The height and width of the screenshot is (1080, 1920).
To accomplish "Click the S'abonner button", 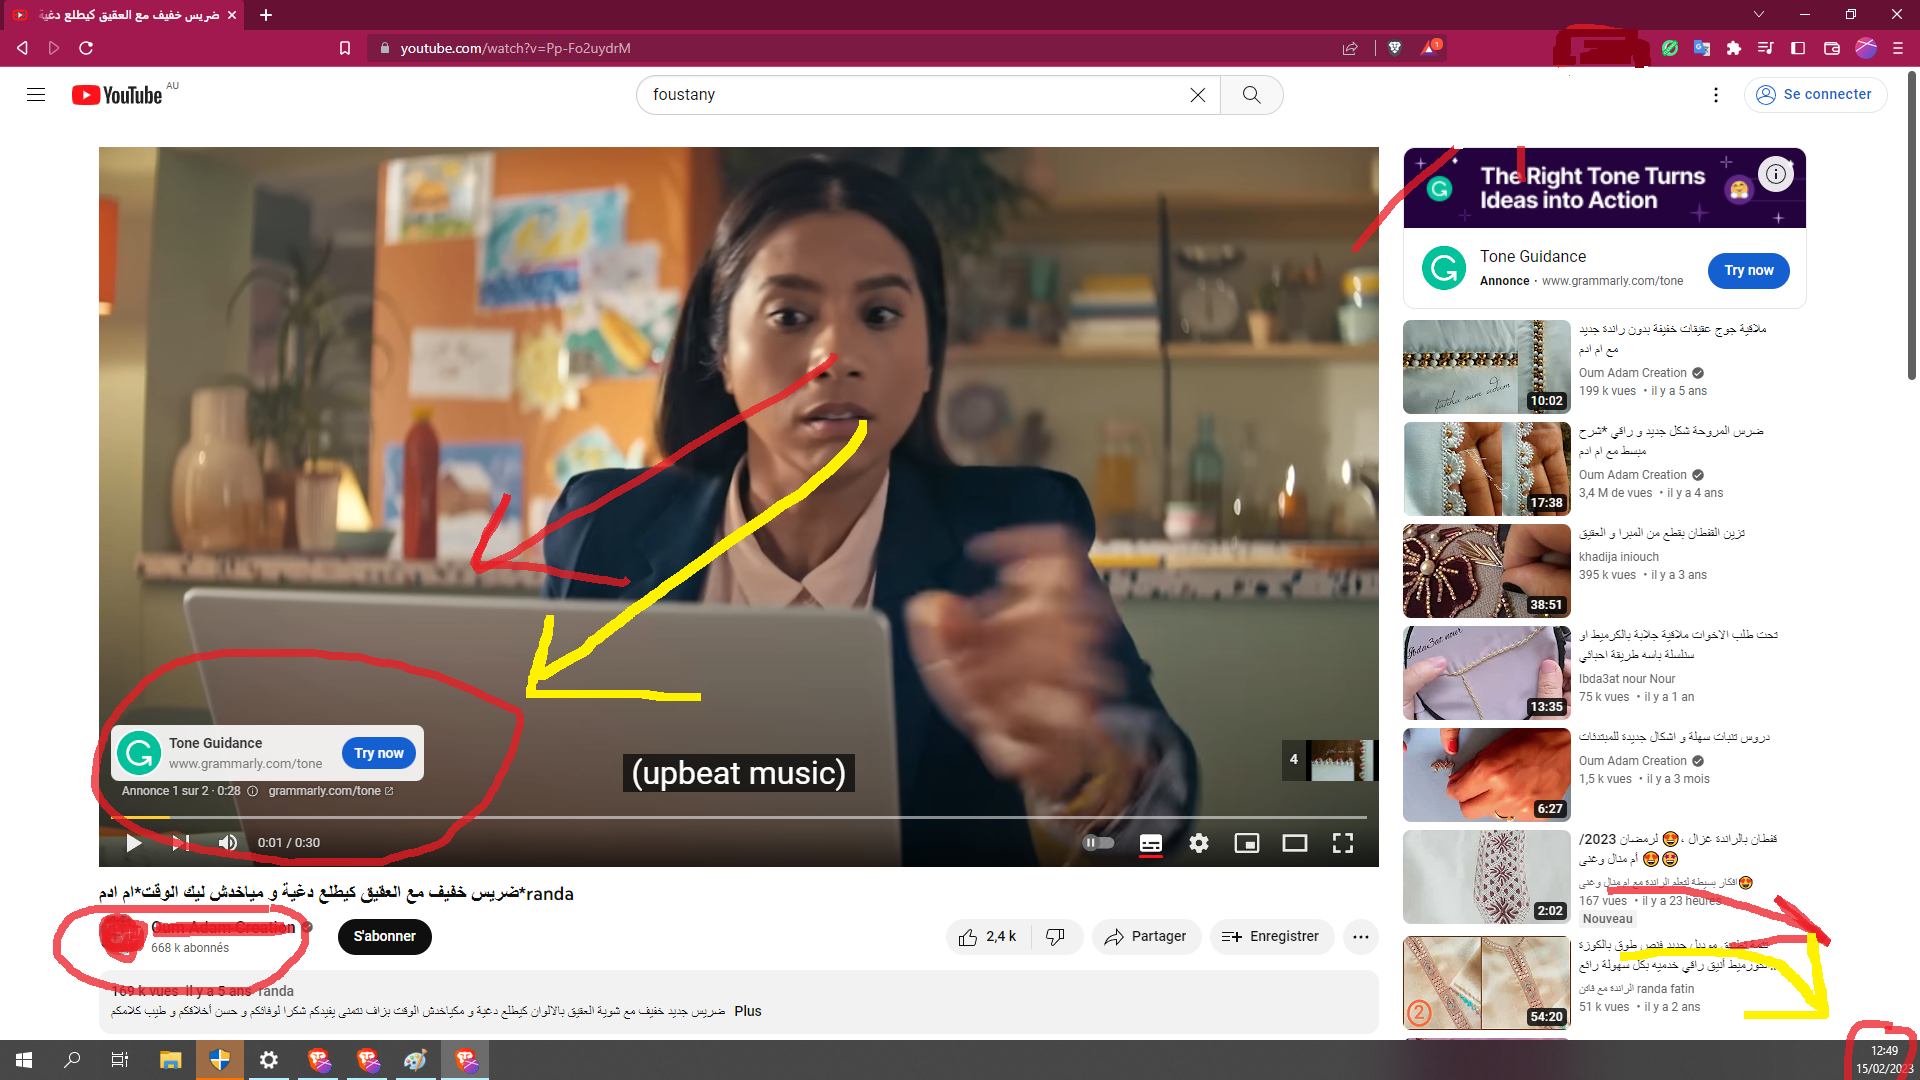I will [x=384, y=936].
